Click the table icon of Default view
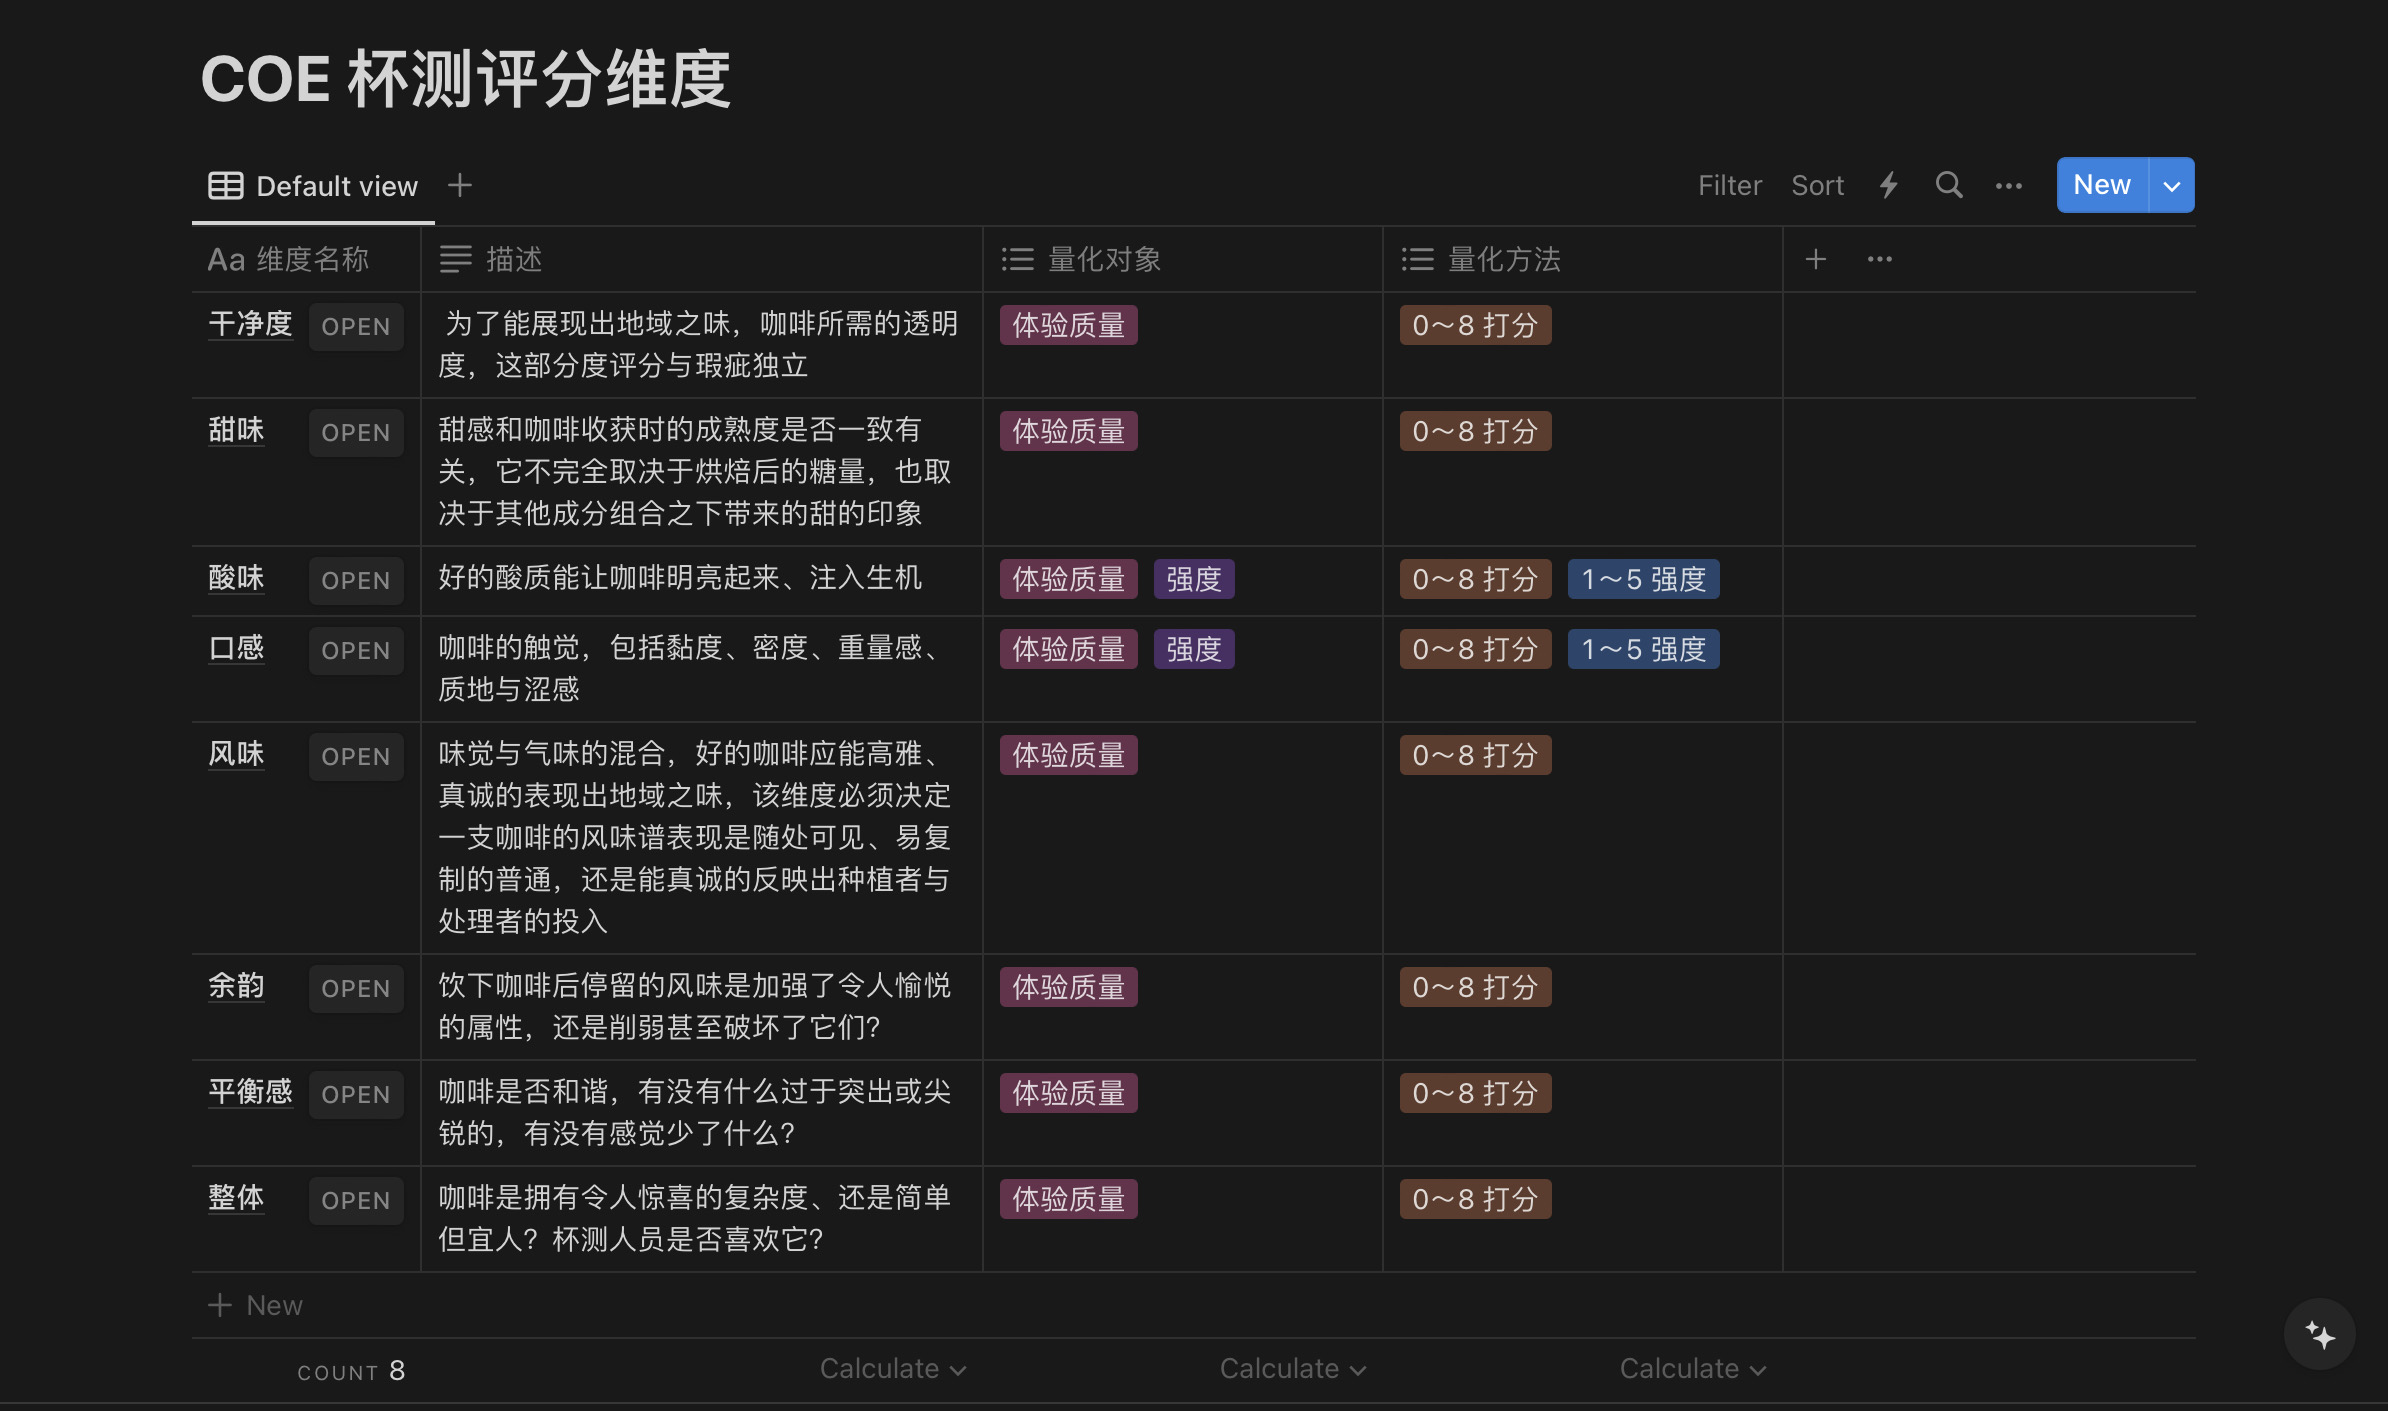This screenshot has width=2388, height=1411. point(225,186)
